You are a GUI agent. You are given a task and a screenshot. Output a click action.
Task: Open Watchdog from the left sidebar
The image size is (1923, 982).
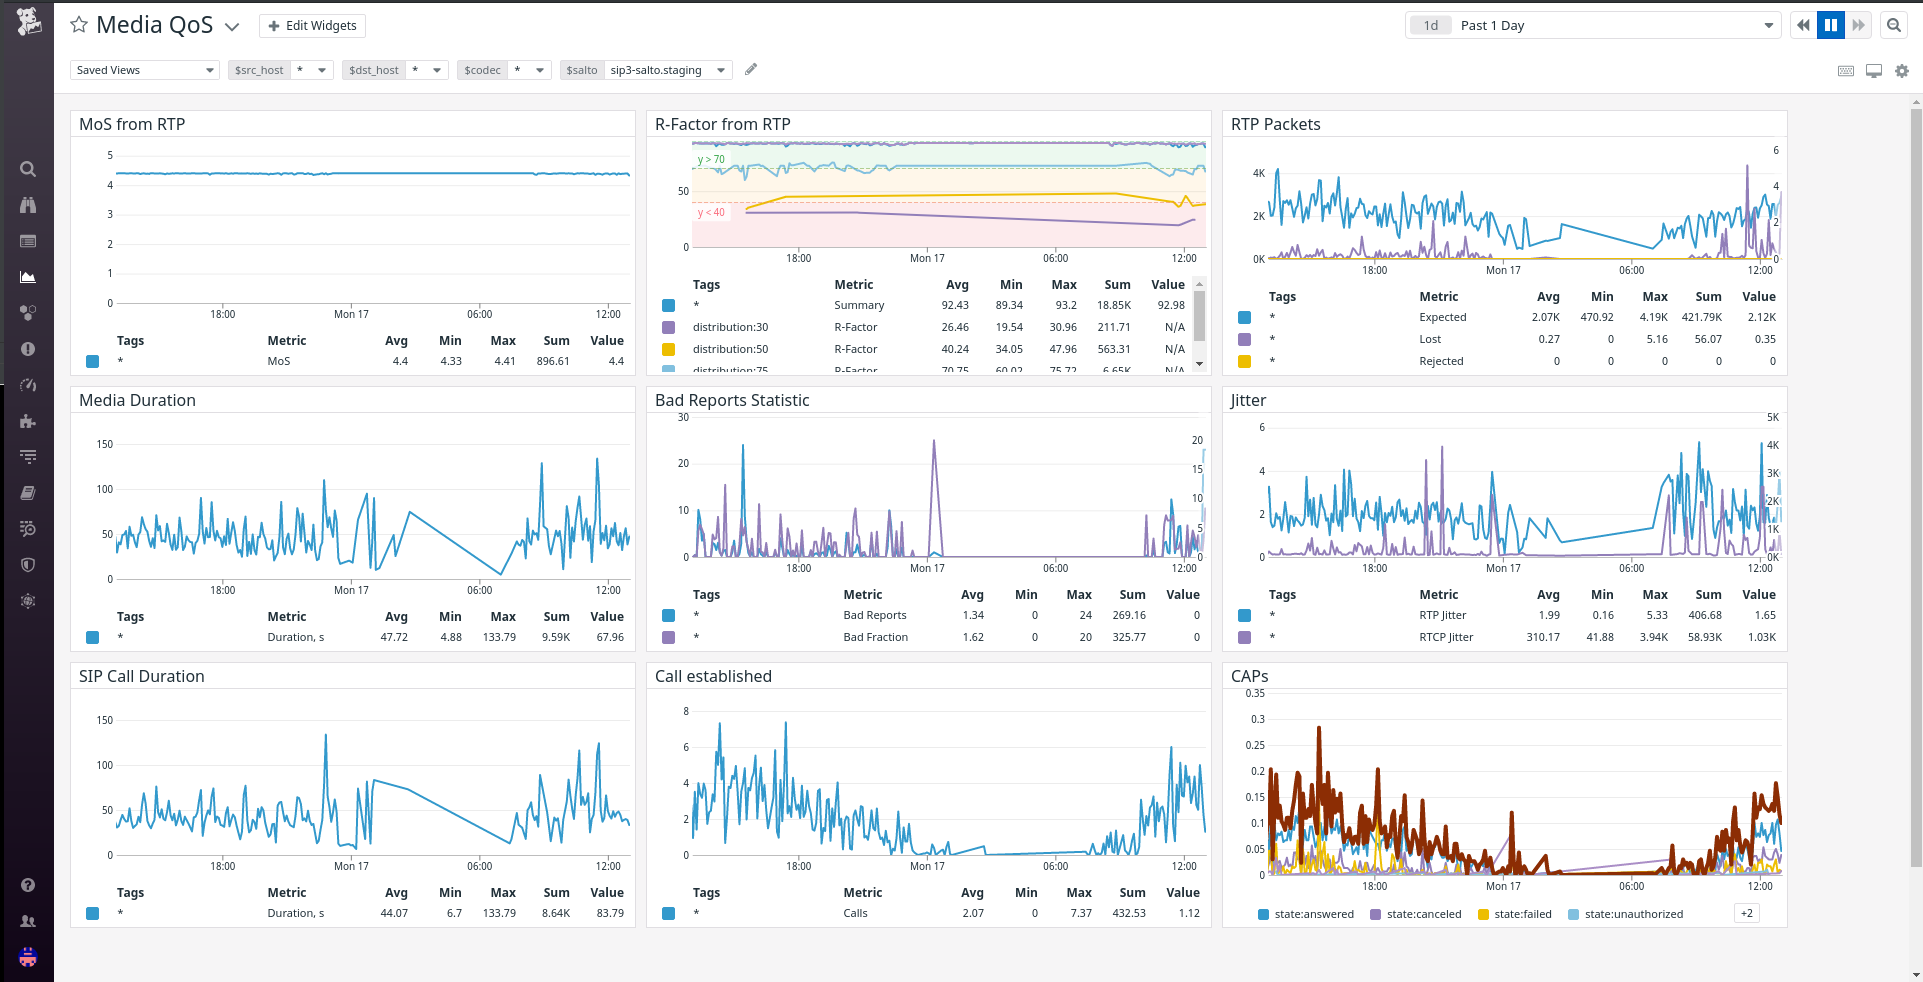point(28,205)
